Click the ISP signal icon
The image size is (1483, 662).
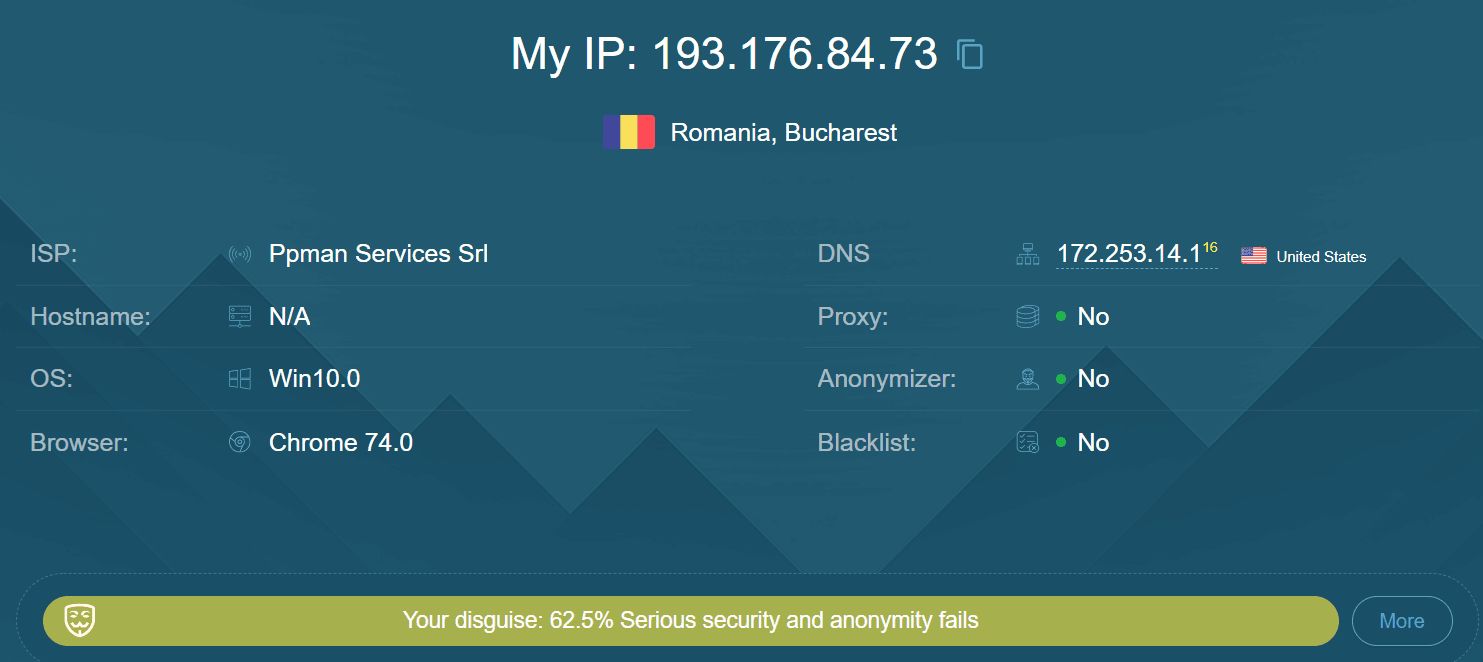[239, 254]
